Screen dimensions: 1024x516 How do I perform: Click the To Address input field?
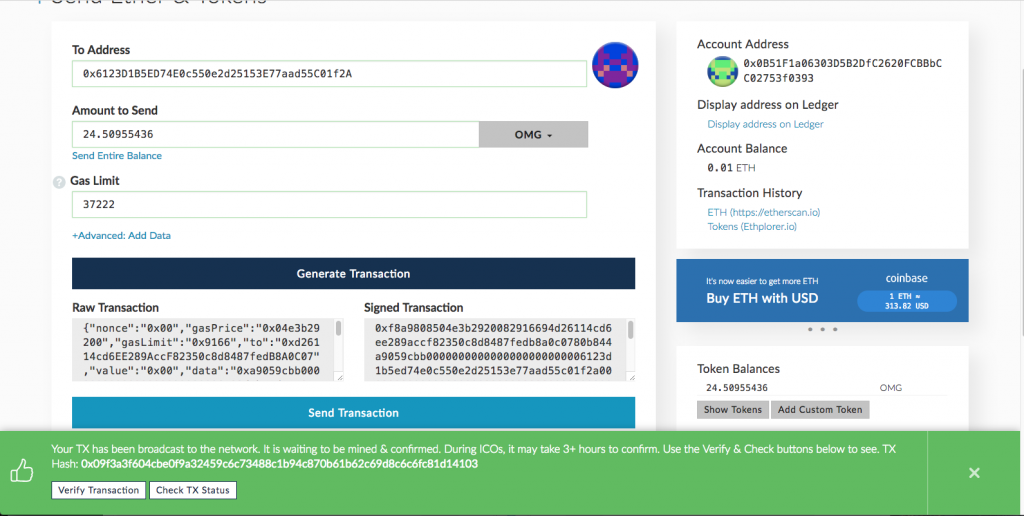(328, 74)
